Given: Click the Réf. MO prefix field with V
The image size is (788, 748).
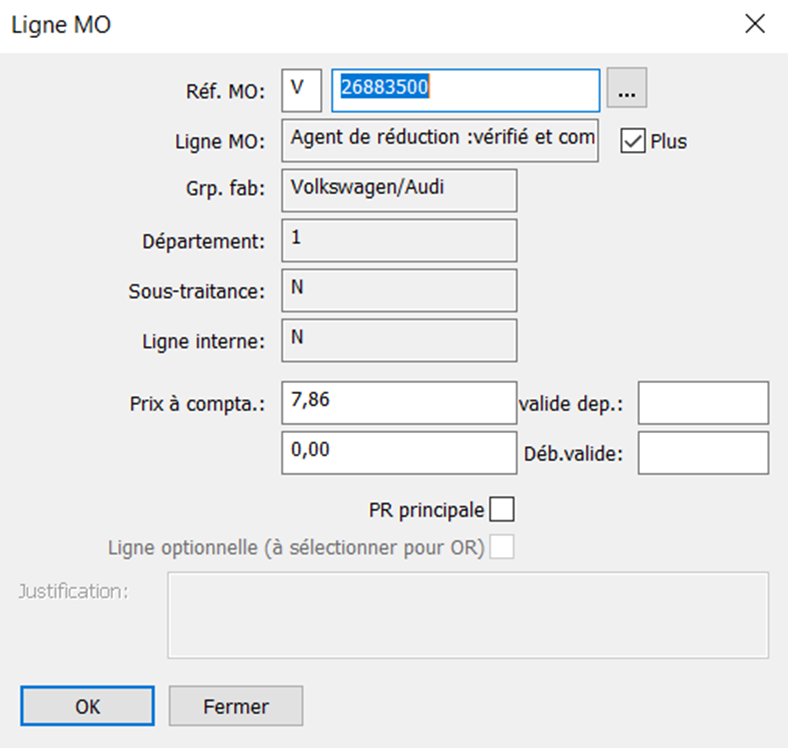Looking at the screenshot, I should 302,90.
